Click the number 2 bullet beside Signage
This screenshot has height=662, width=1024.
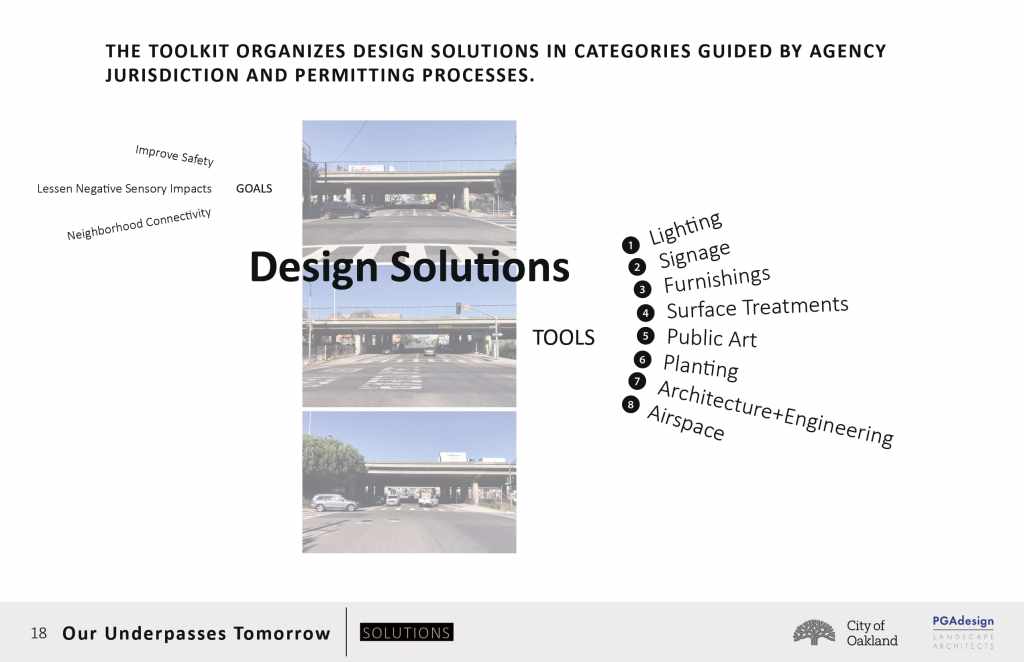pos(636,267)
